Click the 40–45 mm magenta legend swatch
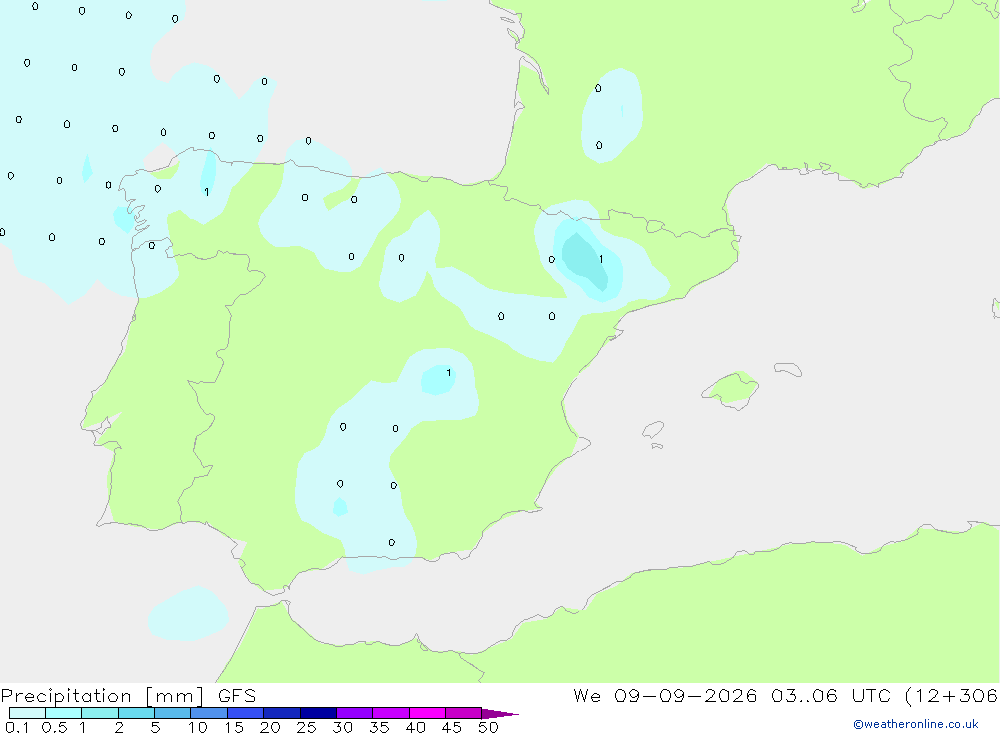Image resolution: width=1000 pixels, height=733 pixels. 427,713
